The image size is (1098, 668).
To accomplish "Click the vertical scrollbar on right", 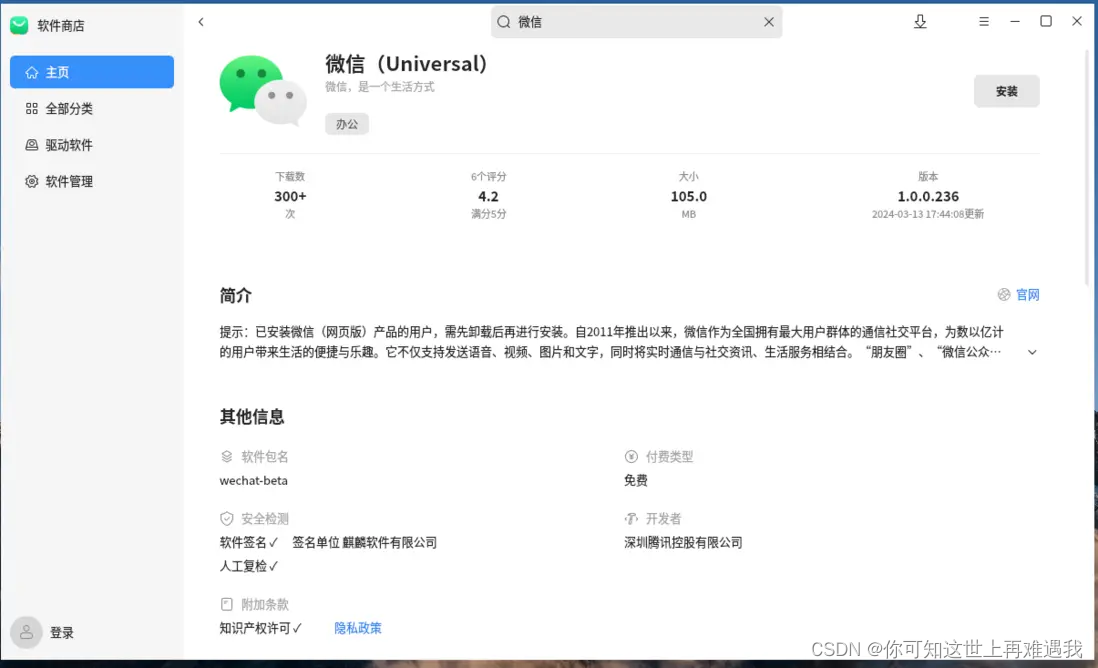I will [x=1089, y=165].
